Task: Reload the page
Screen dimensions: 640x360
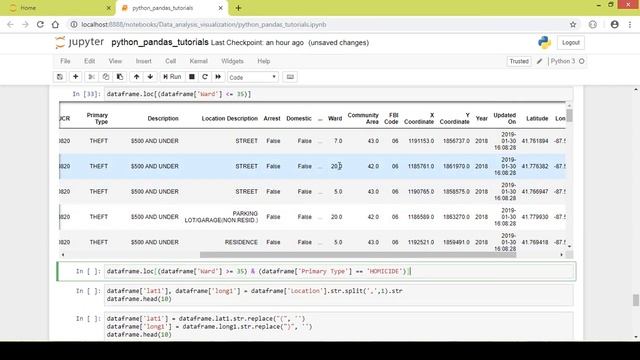Action: pyautogui.click(x=40, y=24)
